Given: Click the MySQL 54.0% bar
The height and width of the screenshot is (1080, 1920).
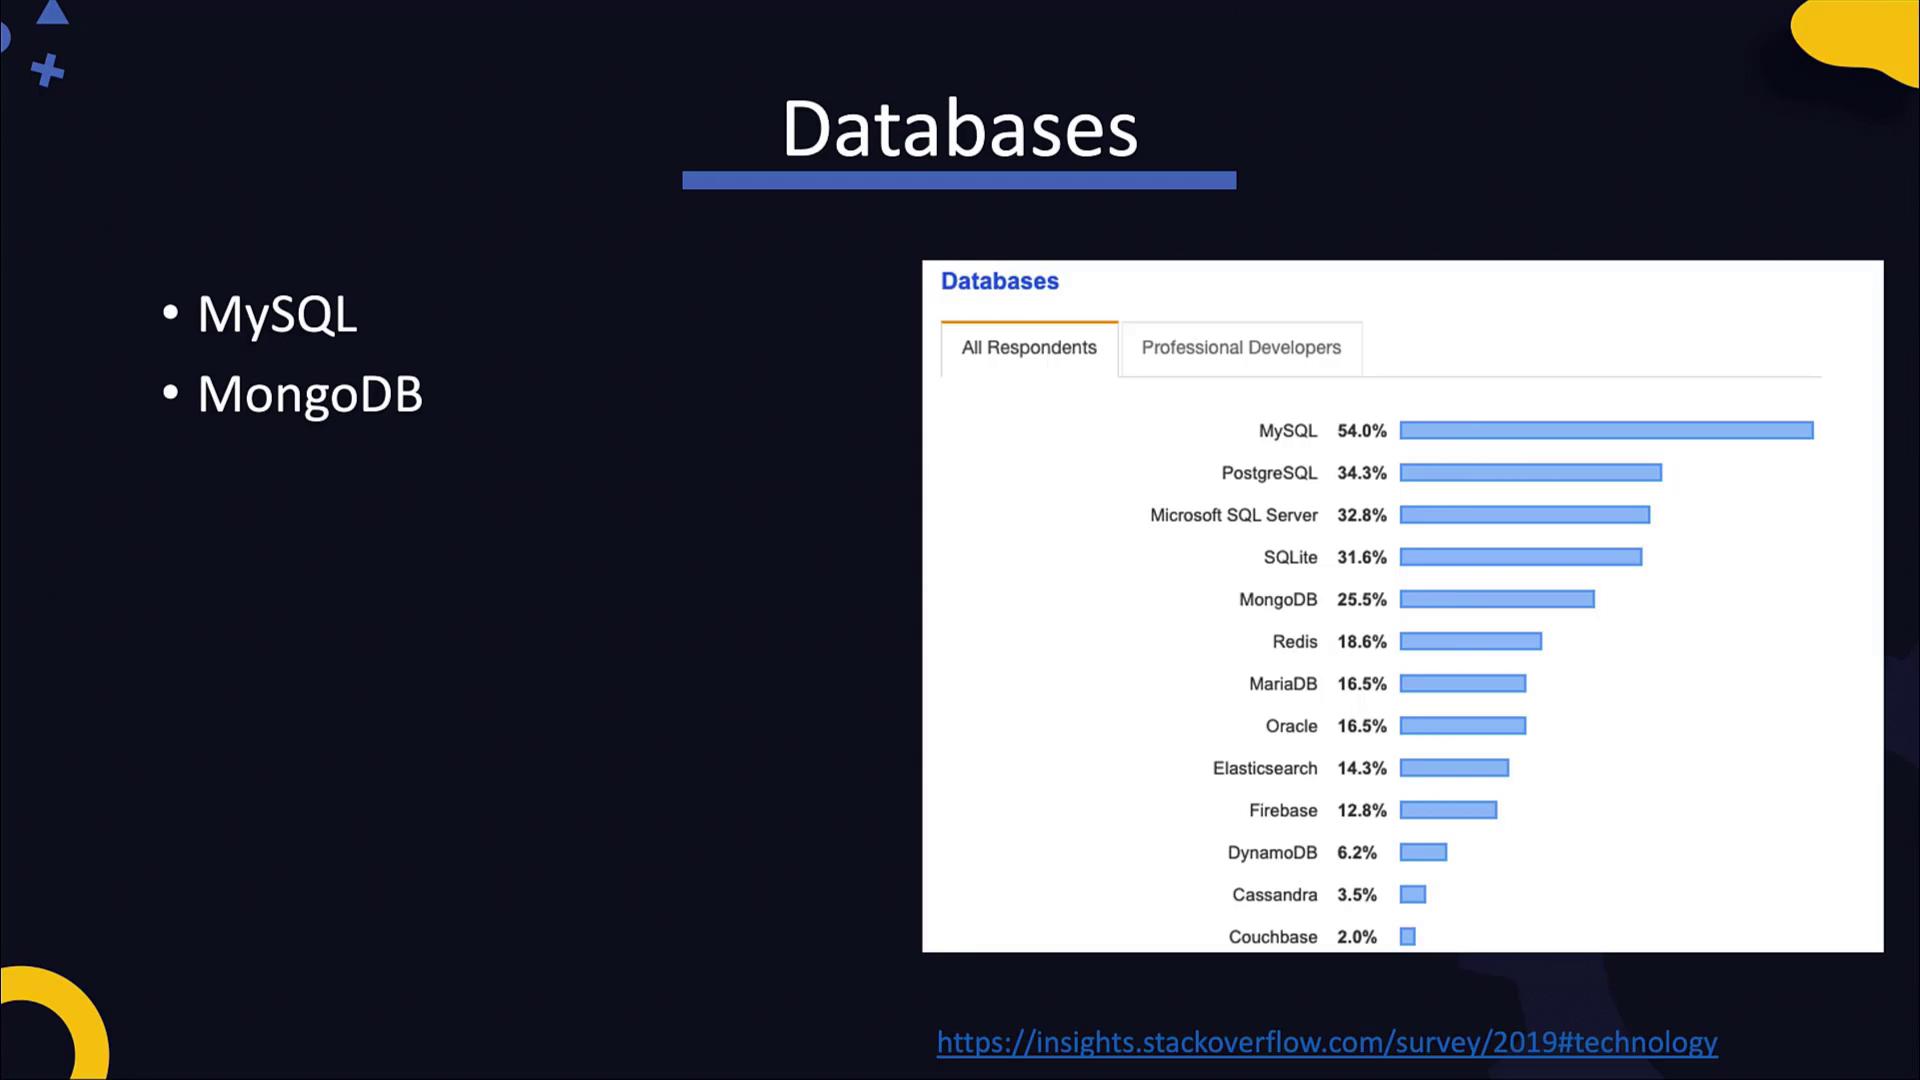Looking at the screenshot, I should [x=1605, y=430].
